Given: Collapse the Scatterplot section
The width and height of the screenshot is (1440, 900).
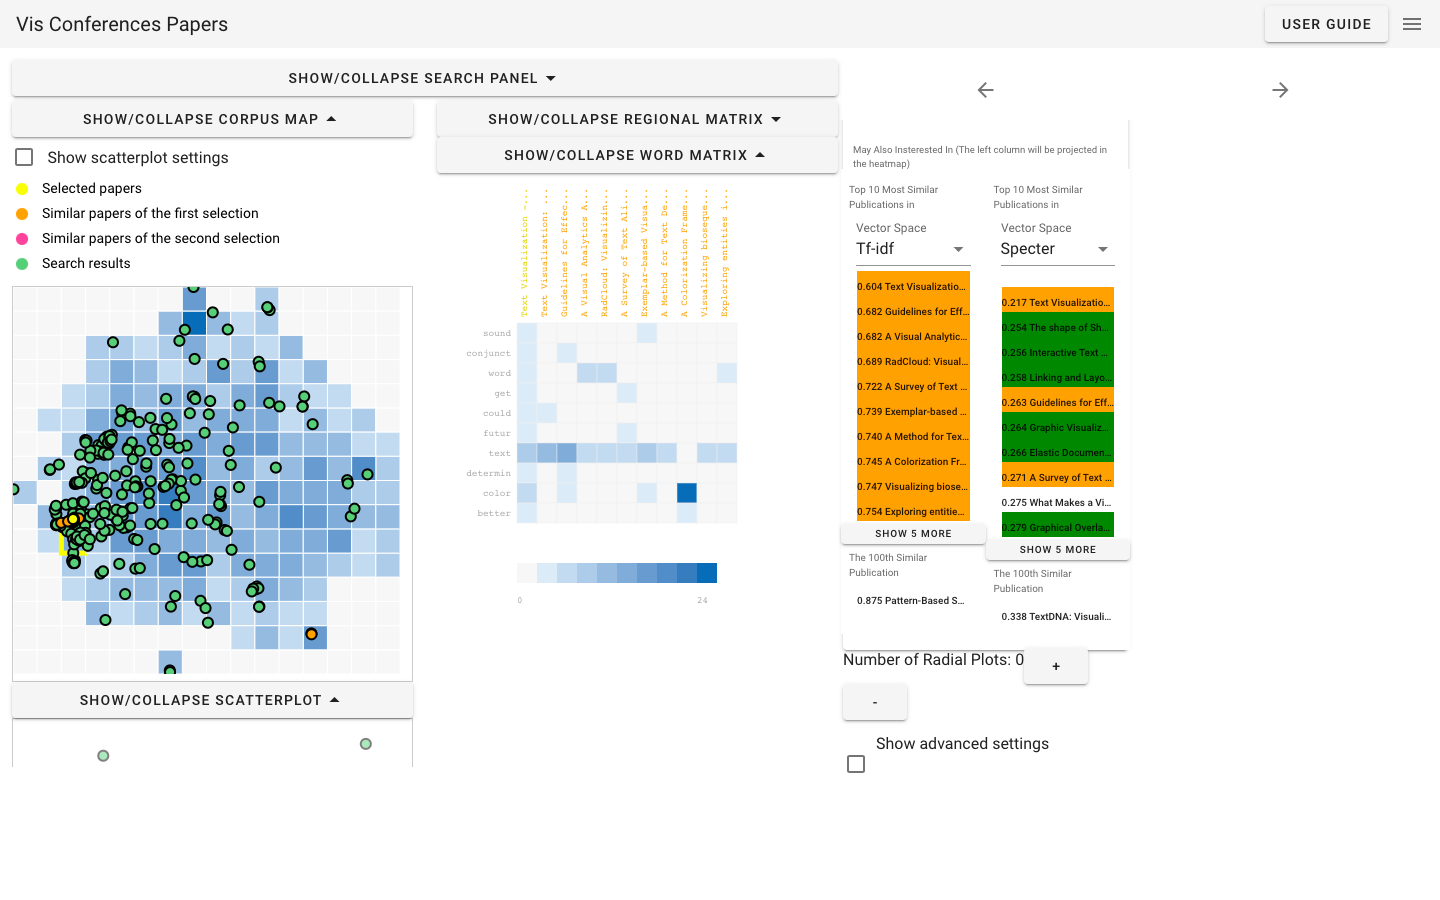Looking at the screenshot, I should click(x=212, y=700).
